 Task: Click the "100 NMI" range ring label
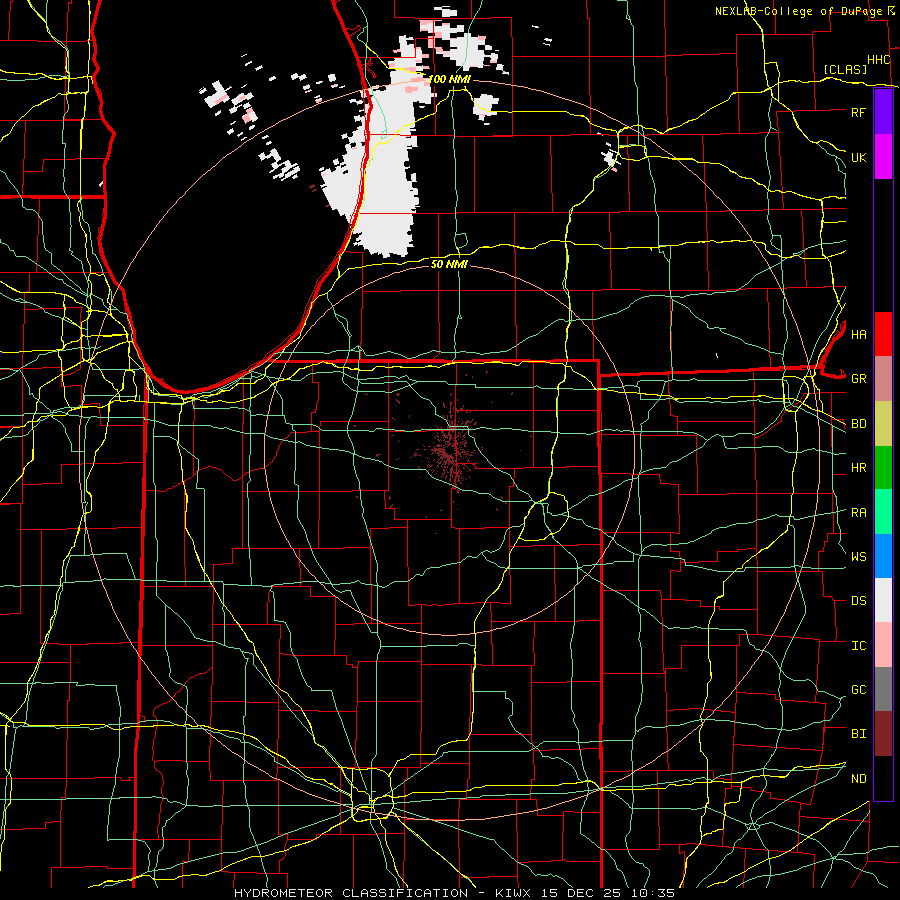click(449, 79)
